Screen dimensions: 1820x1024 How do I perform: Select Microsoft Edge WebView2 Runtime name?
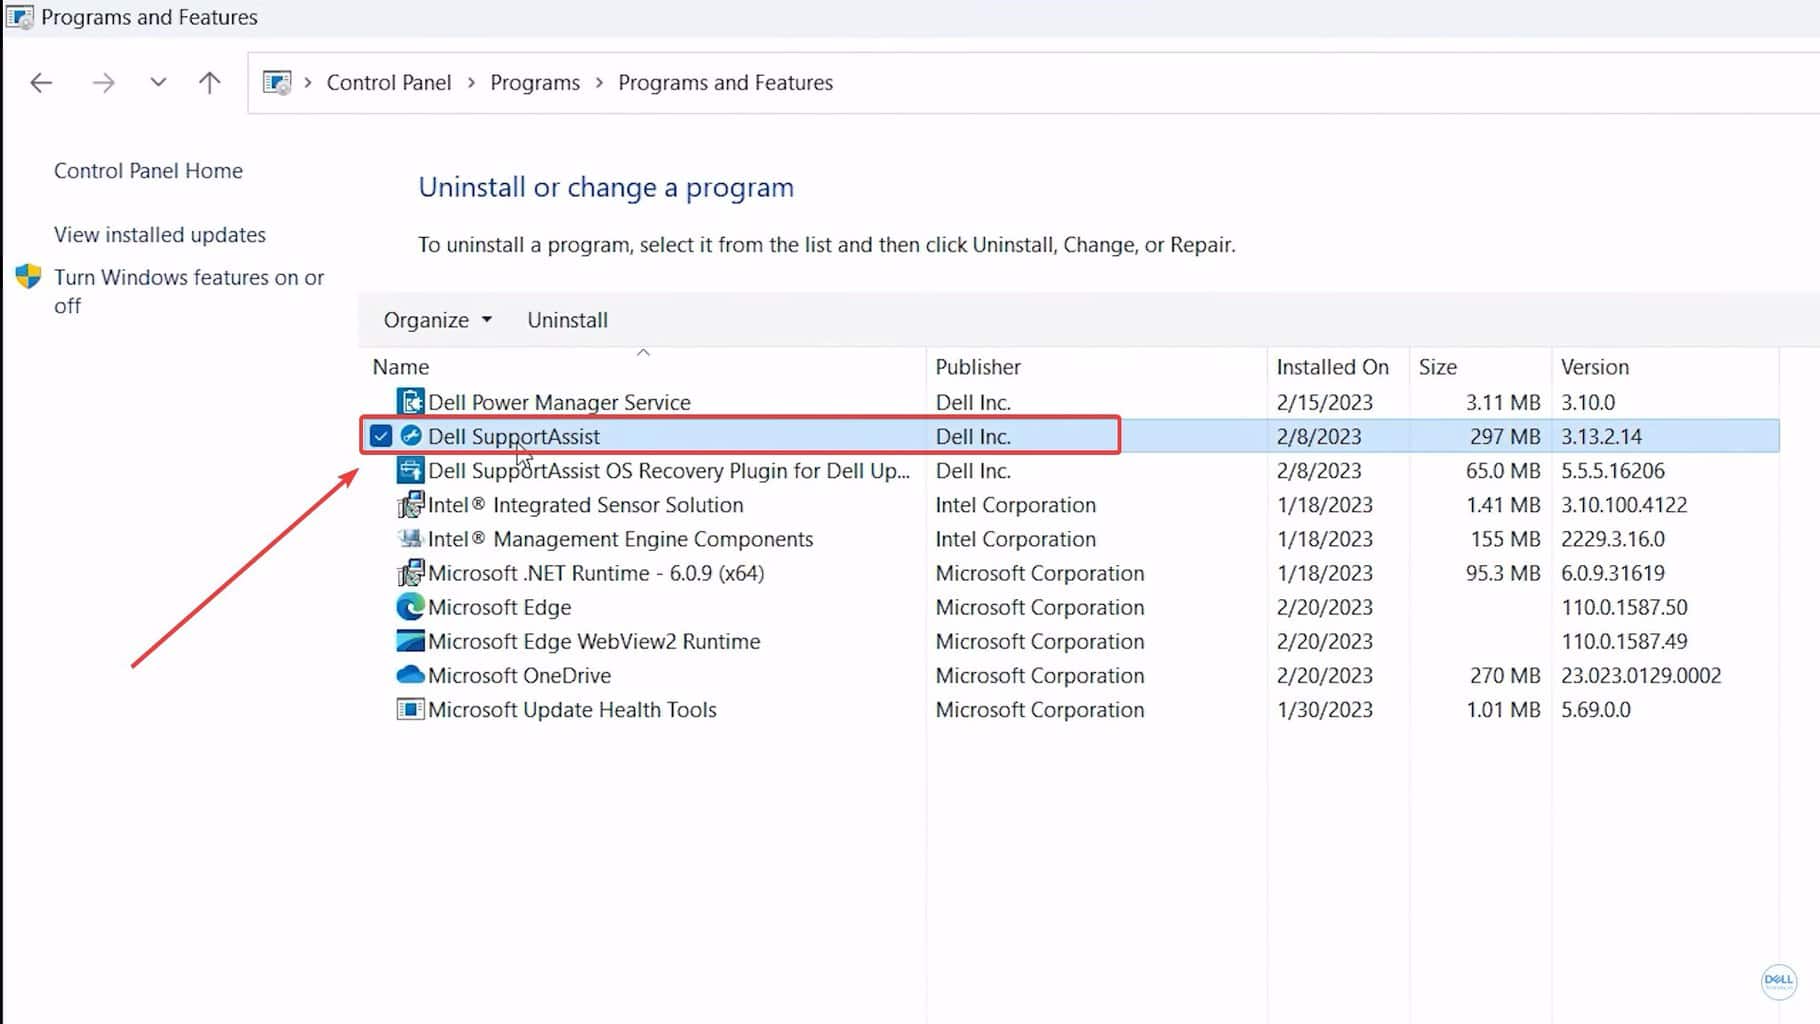click(x=594, y=641)
